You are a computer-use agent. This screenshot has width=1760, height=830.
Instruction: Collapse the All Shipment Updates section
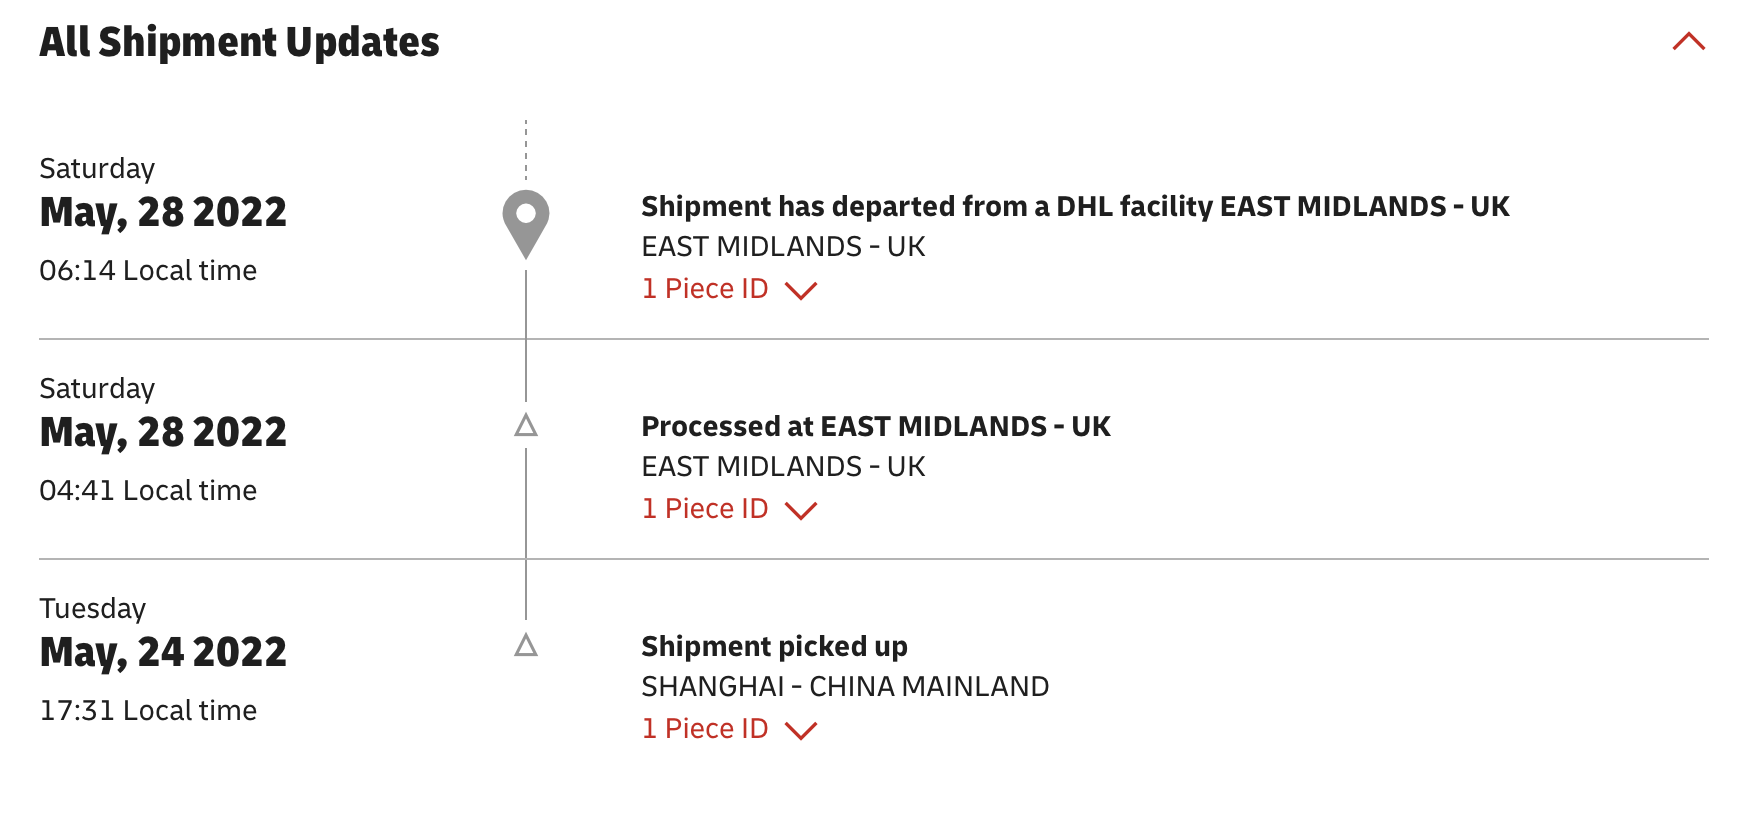tap(1688, 42)
